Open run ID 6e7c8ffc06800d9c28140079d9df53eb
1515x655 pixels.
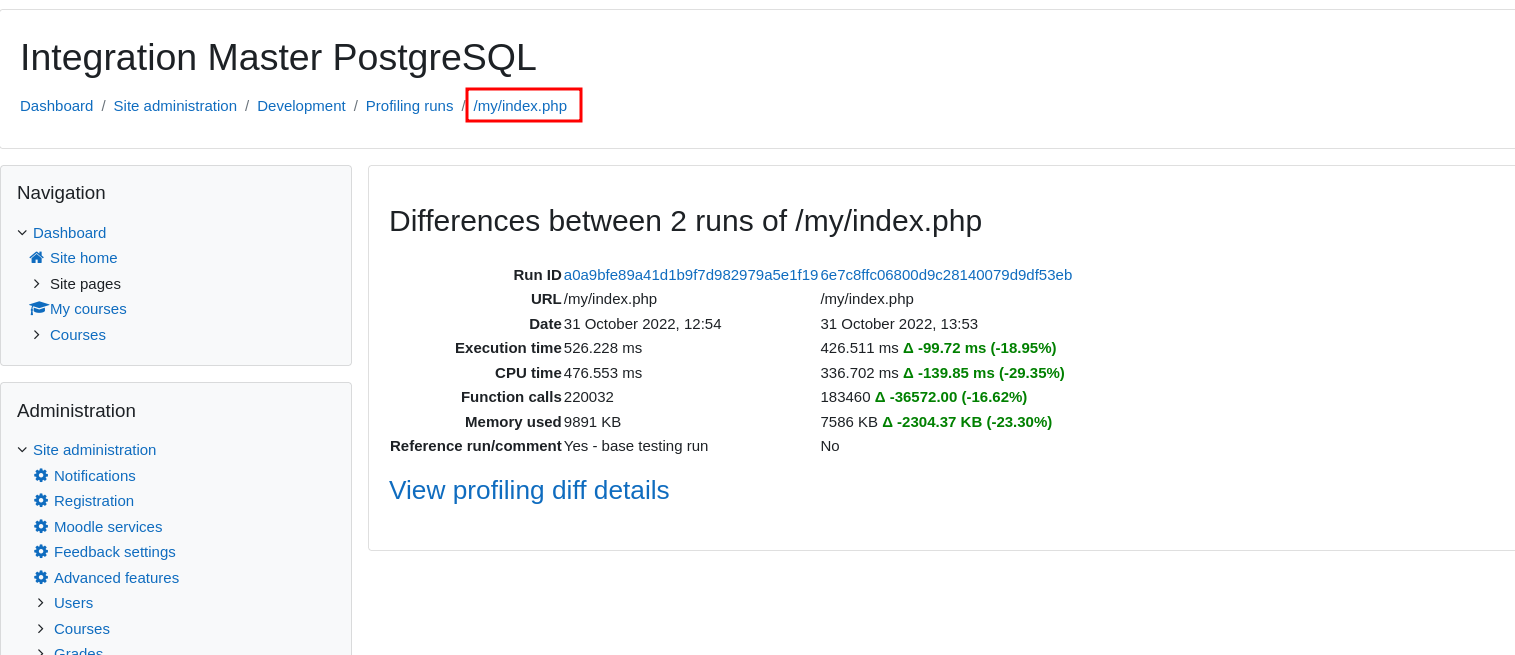click(x=946, y=275)
